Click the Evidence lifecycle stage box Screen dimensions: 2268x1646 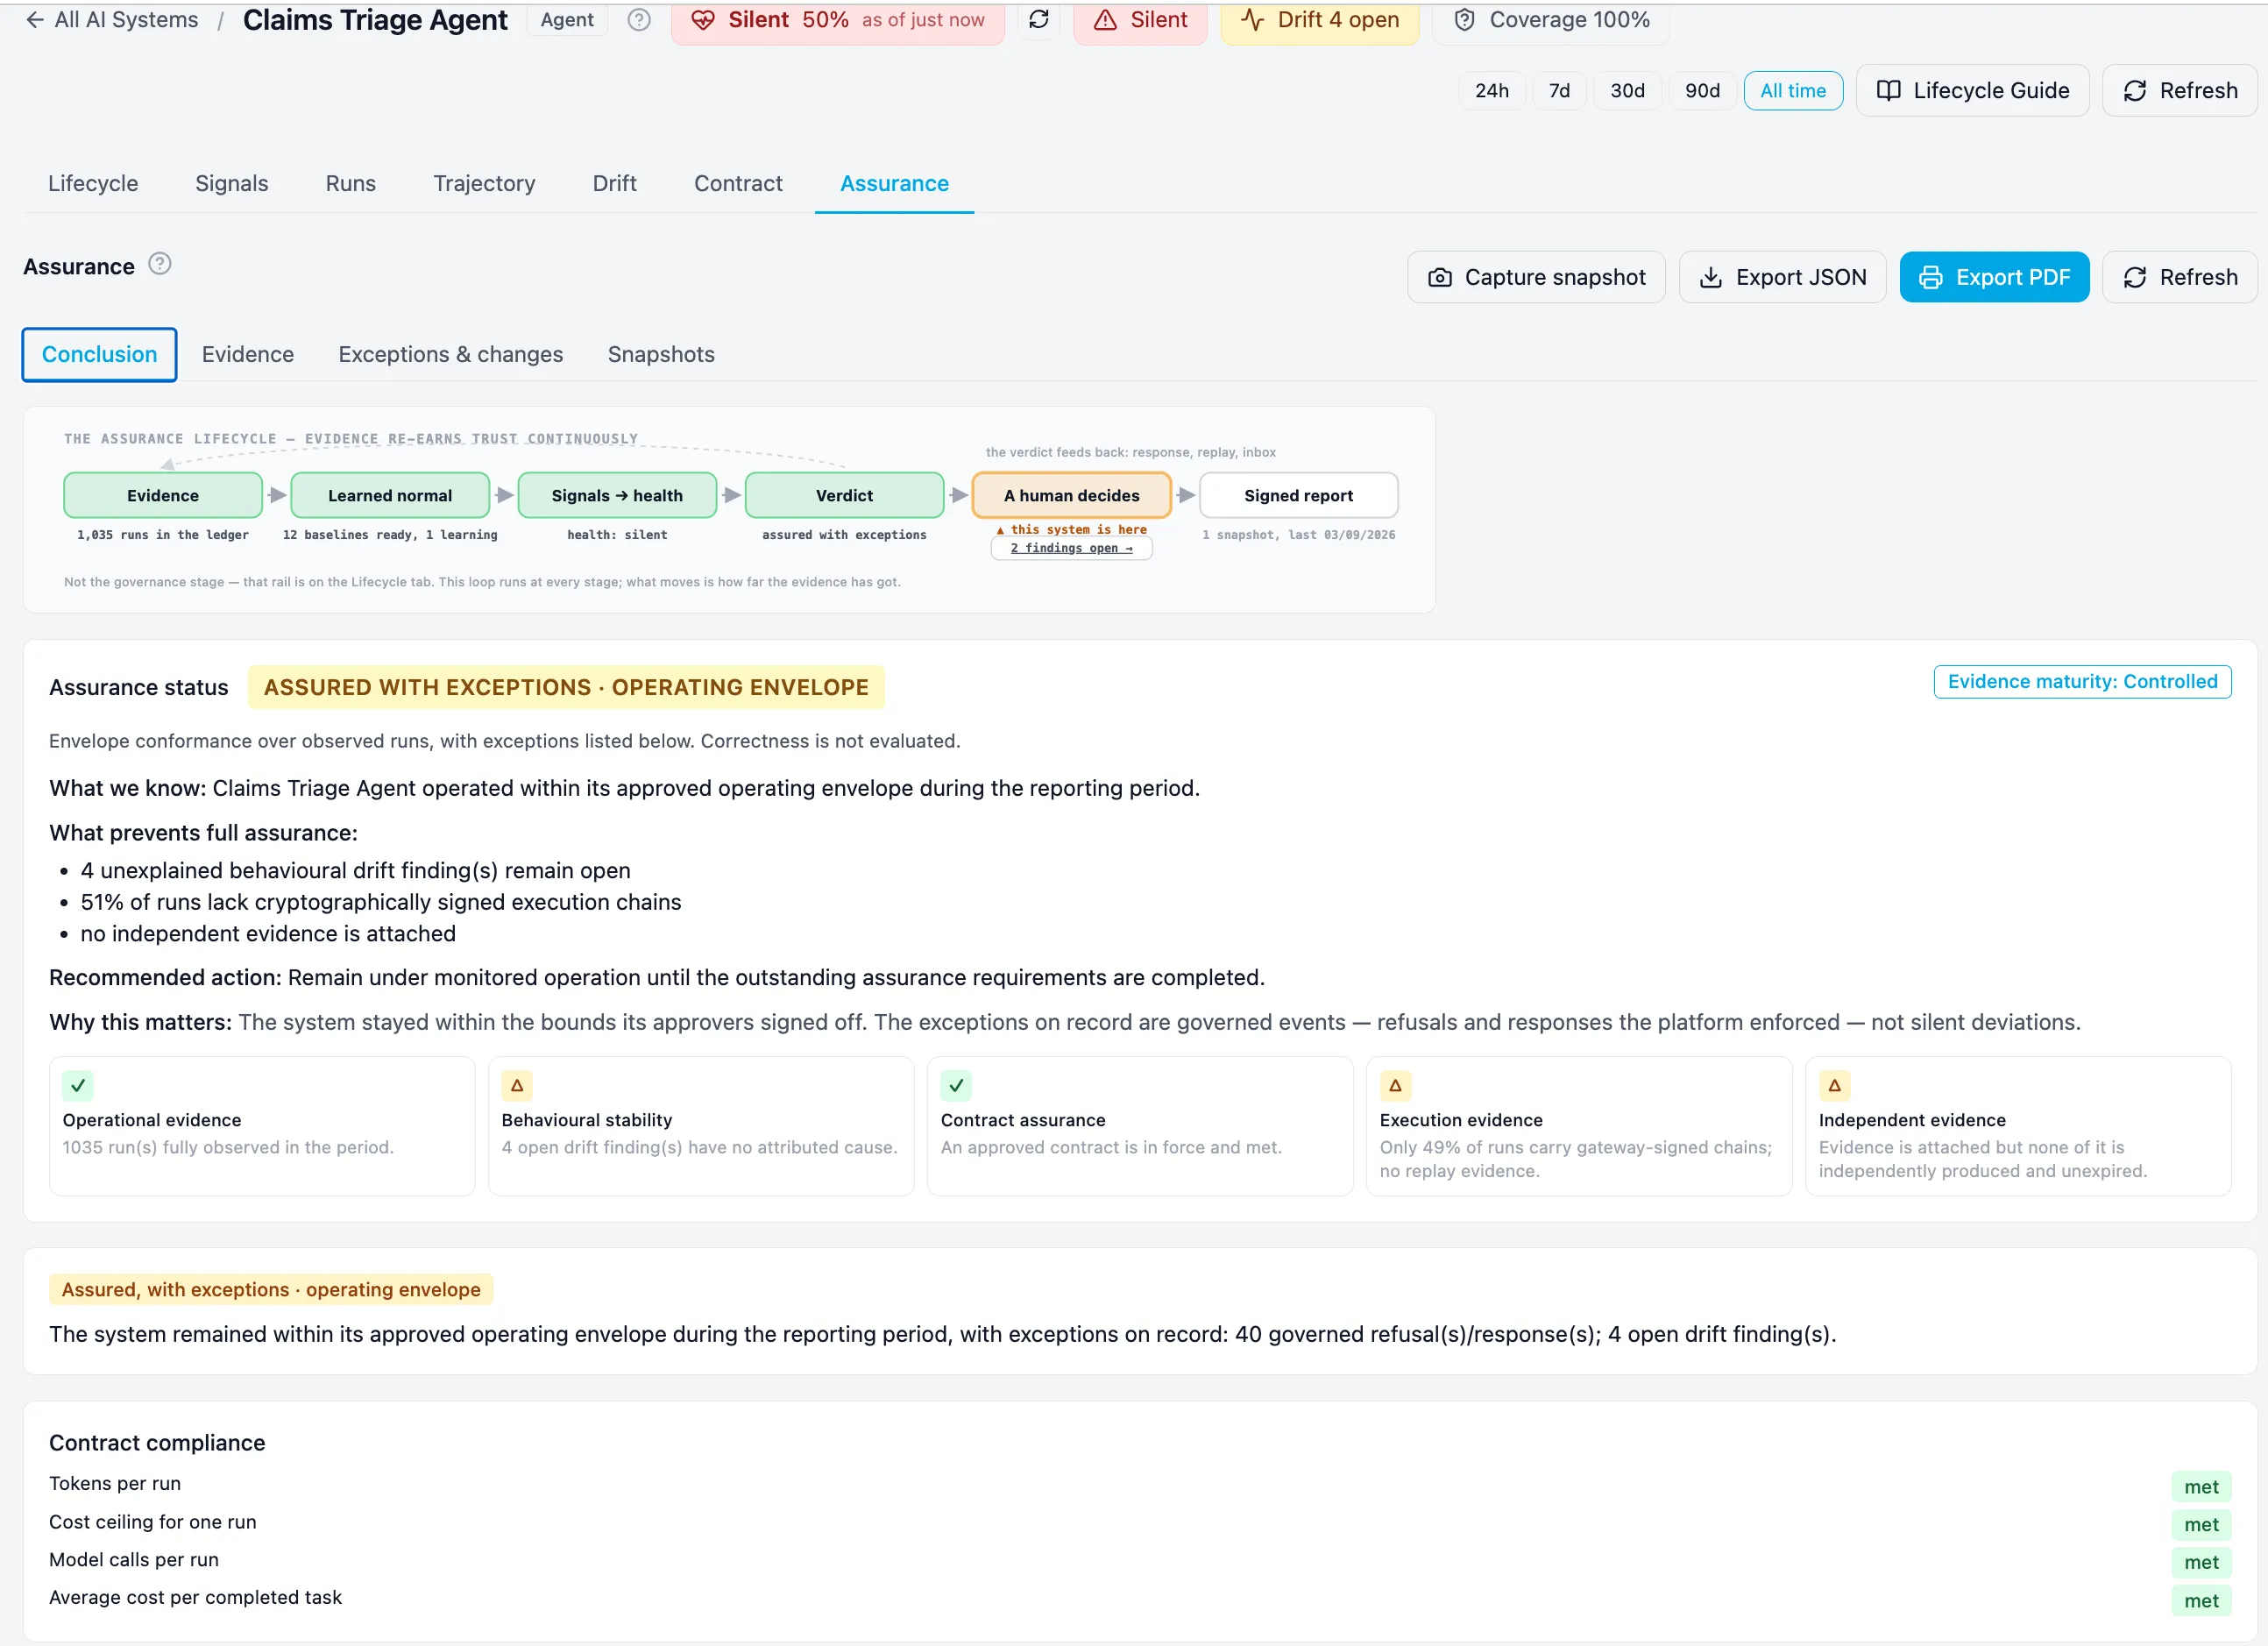(163, 496)
